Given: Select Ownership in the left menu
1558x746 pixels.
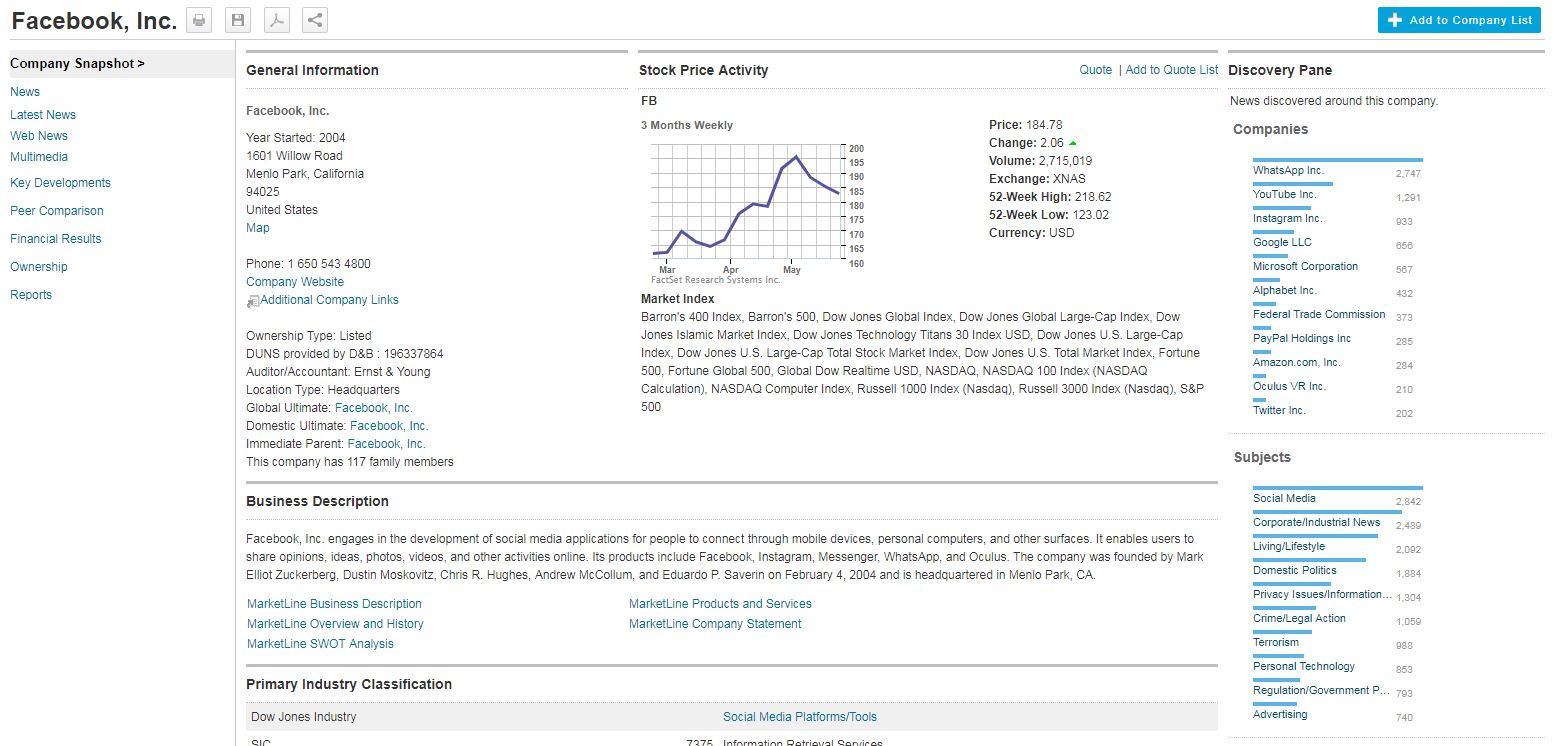Looking at the screenshot, I should coord(39,267).
